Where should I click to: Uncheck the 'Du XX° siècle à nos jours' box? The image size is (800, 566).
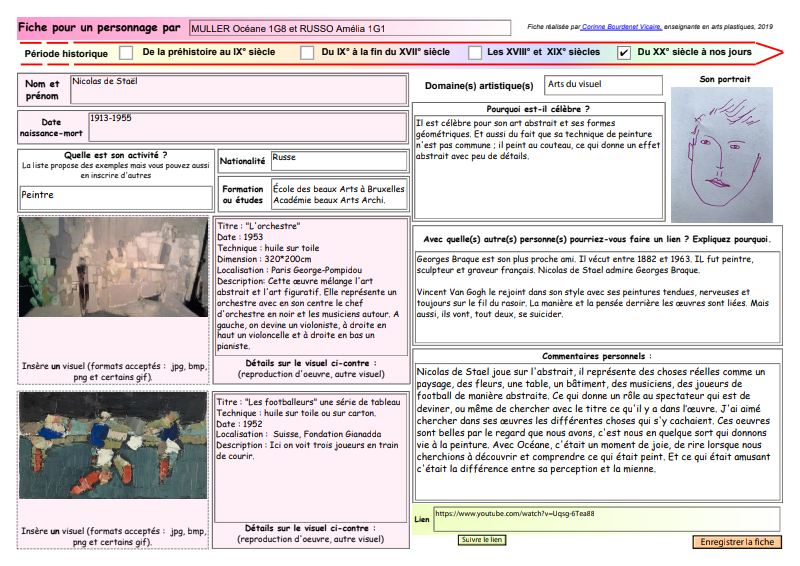[624, 52]
